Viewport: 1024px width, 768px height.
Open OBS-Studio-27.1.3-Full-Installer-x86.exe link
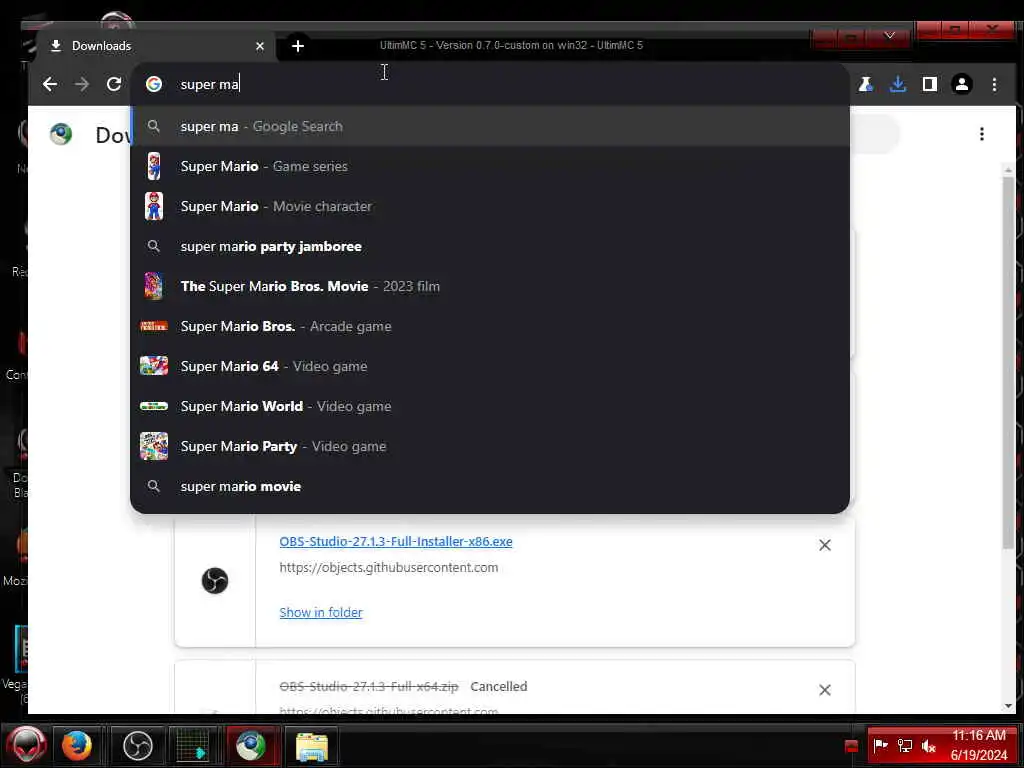tap(396, 541)
